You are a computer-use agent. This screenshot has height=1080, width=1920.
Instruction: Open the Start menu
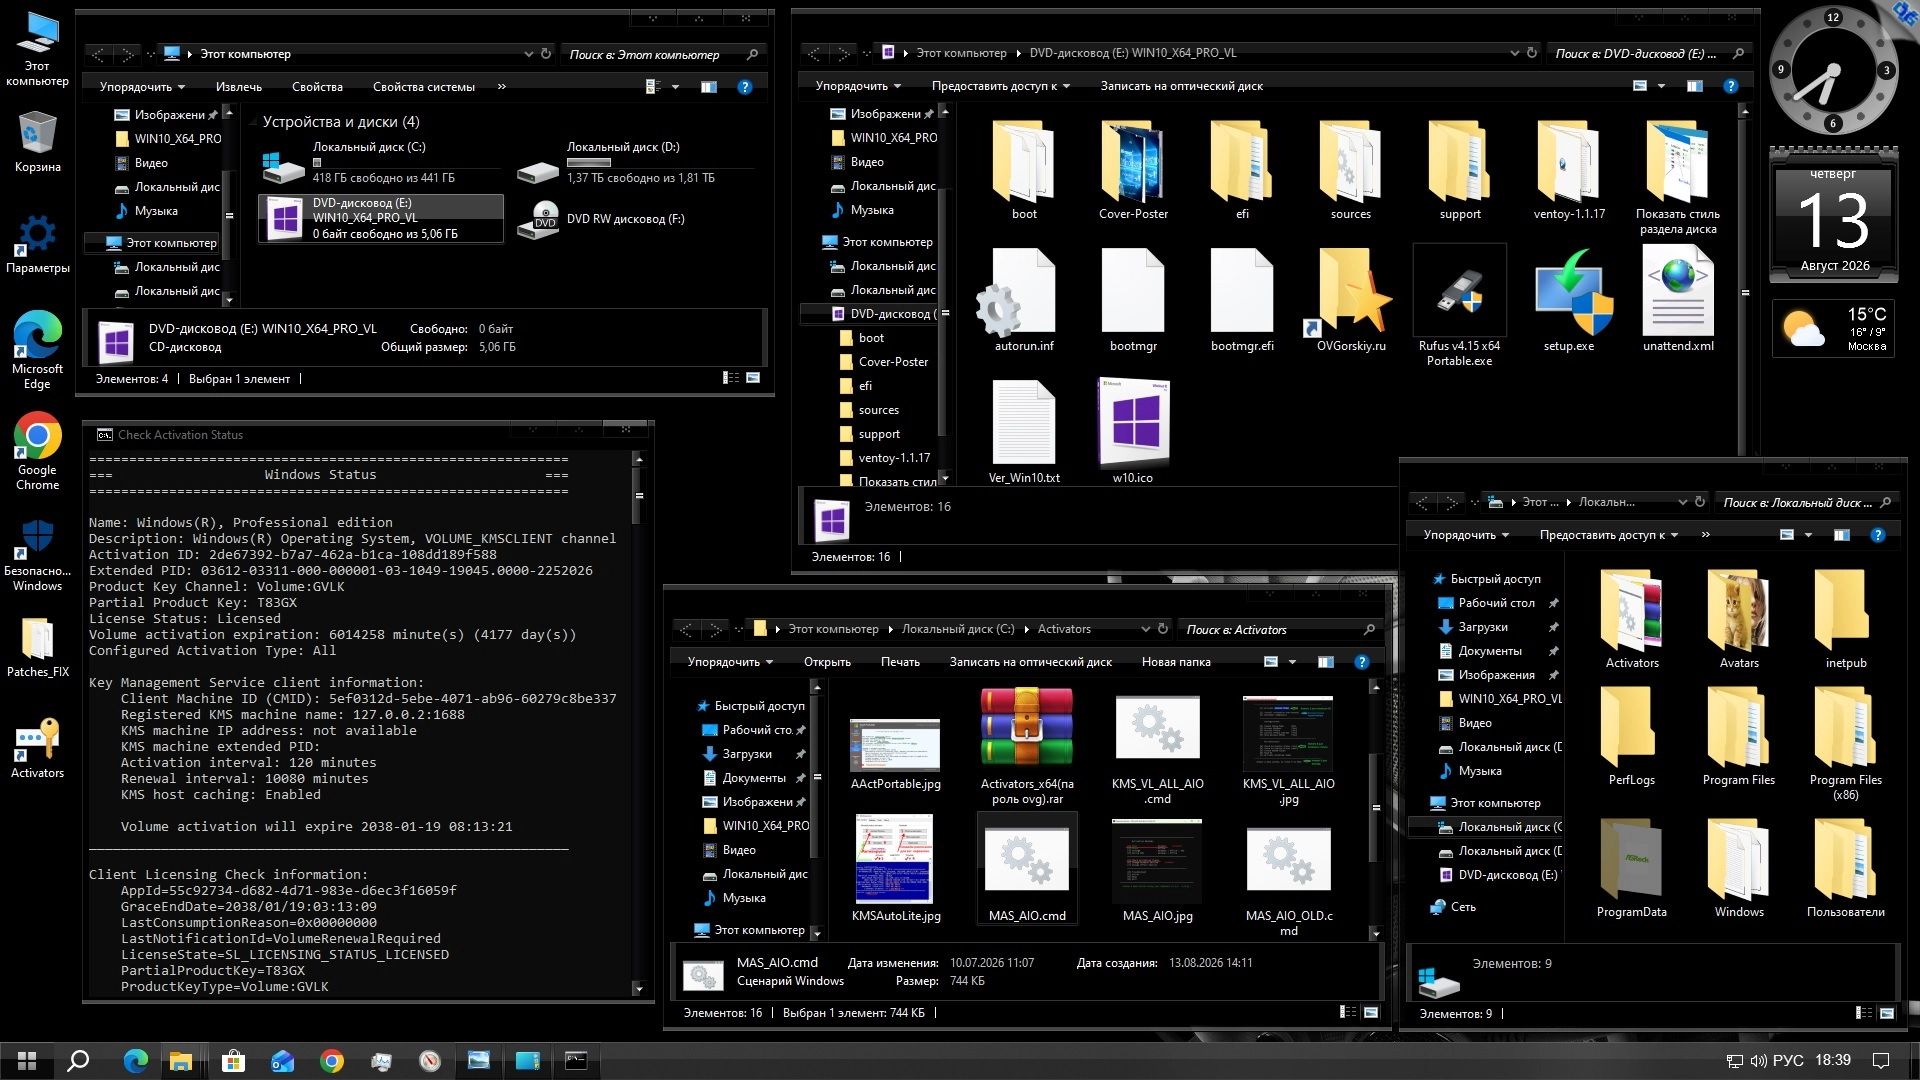(27, 1060)
